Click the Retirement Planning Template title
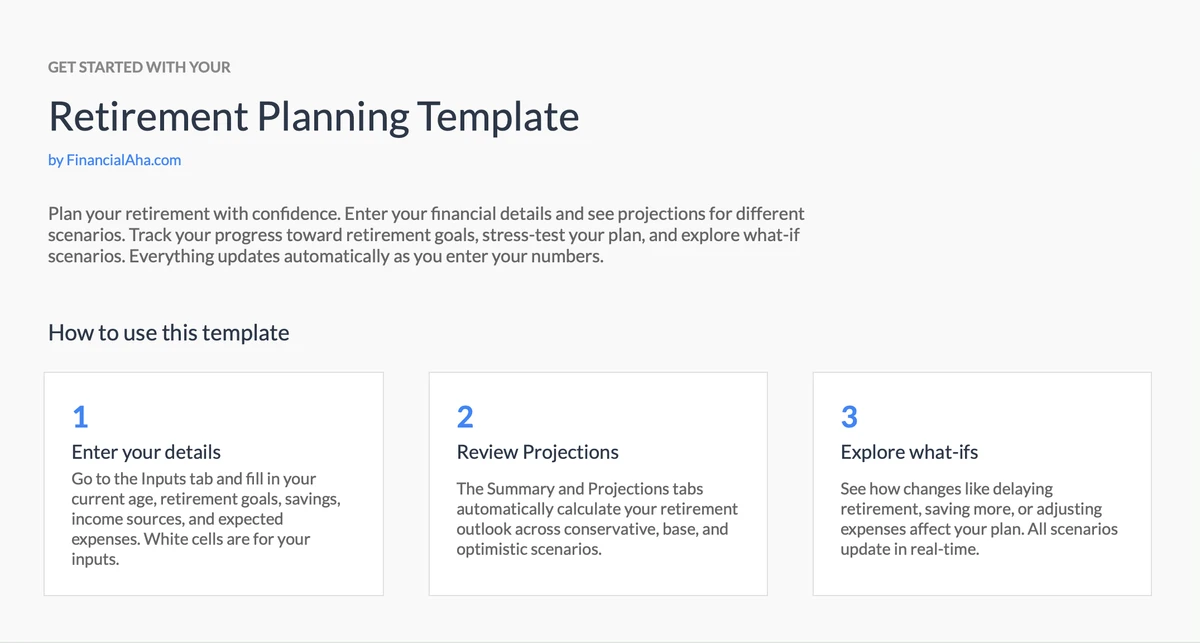The height and width of the screenshot is (643, 1200). tap(313, 117)
